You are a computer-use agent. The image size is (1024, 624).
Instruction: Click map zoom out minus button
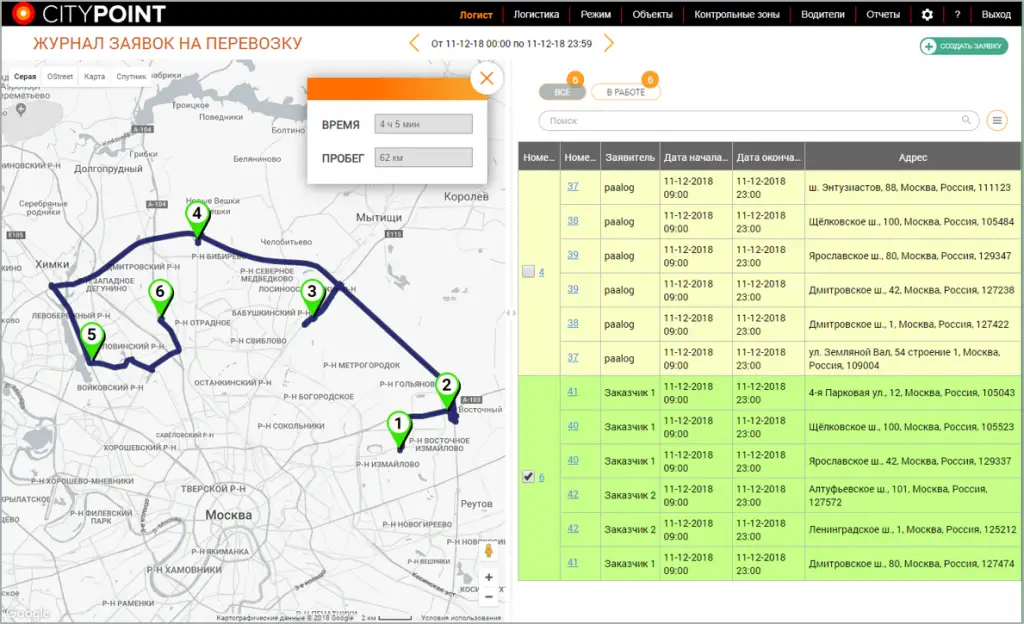(x=488, y=597)
